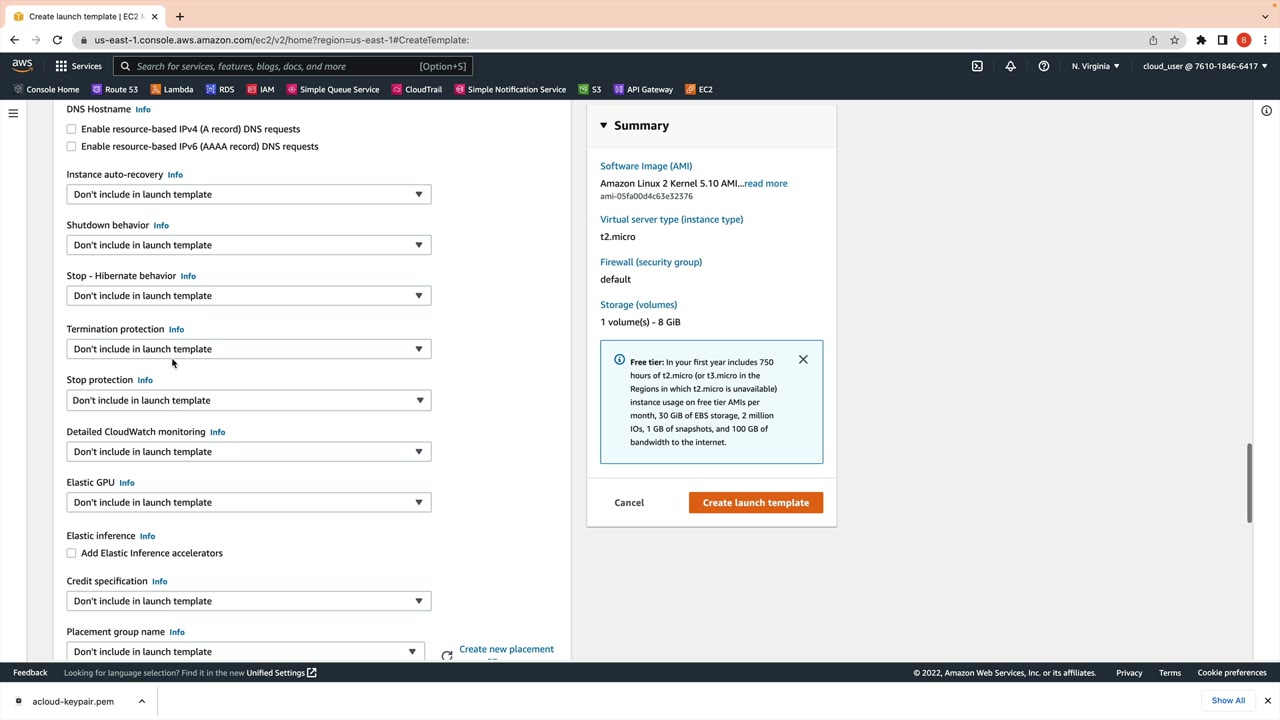Open Privacy link in footer
Screen dimensions: 1280x720
tap(1129, 673)
